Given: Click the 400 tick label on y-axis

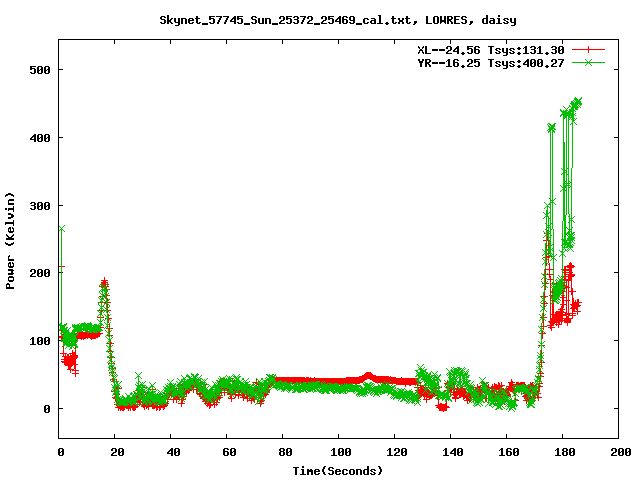Looking at the screenshot, I should click(x=39, y=137).
